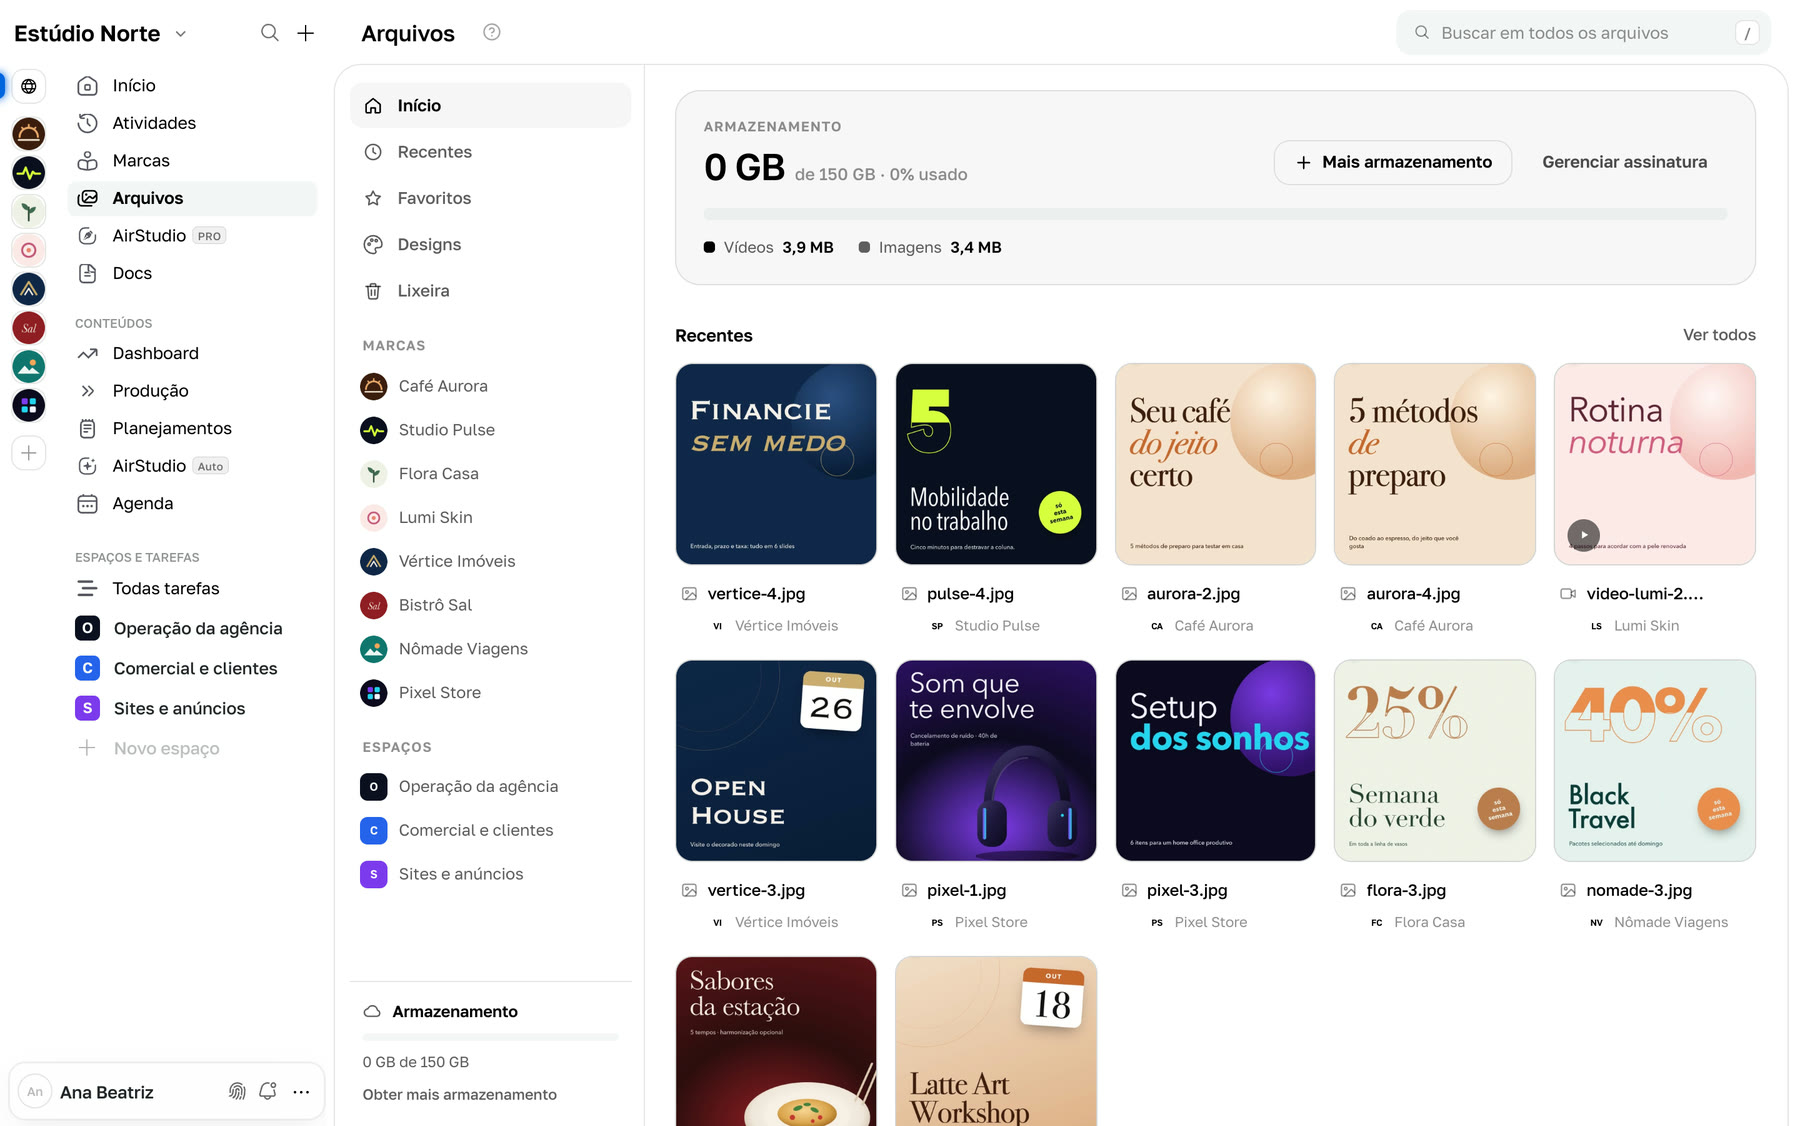Play the video-lumi-2 thumbnail
Image resolution: width=1800 pixels, height=1126 pixels.
click(1583, 535)
